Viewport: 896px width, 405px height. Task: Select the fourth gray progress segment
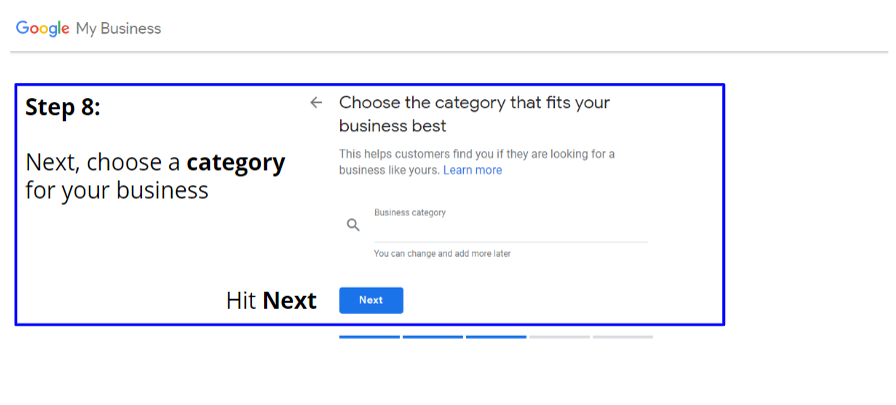(559, 337)
